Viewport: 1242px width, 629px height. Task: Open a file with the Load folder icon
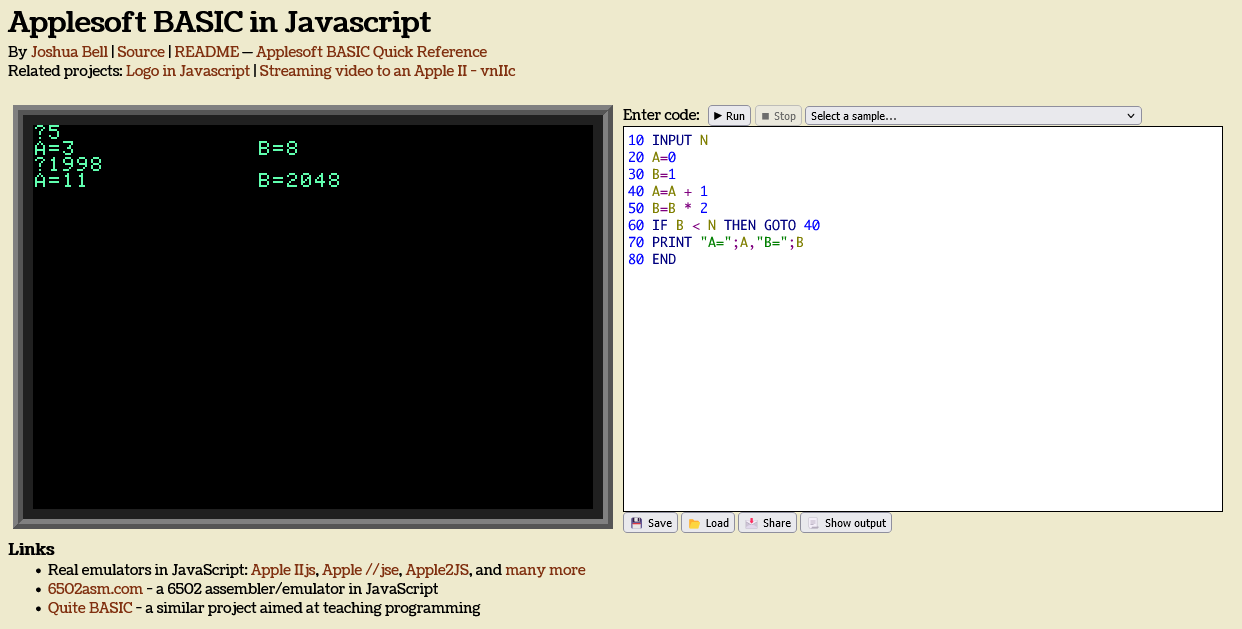click(693, 522)
